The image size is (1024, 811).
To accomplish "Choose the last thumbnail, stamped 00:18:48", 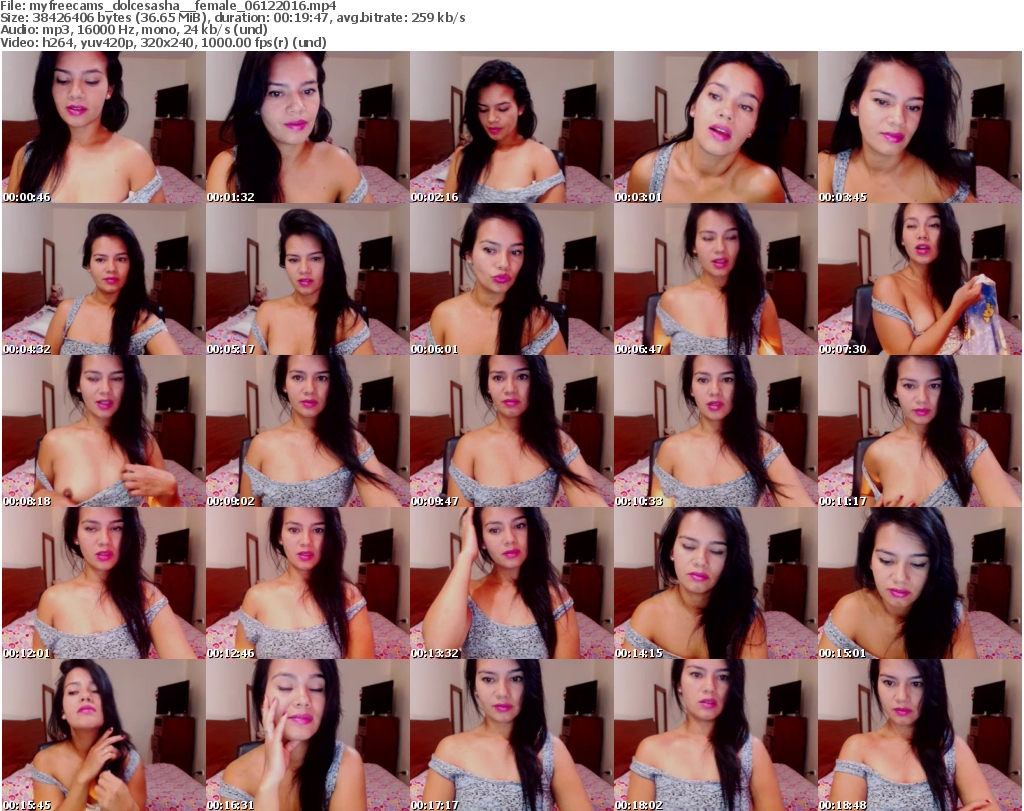I will pos(920,735).
